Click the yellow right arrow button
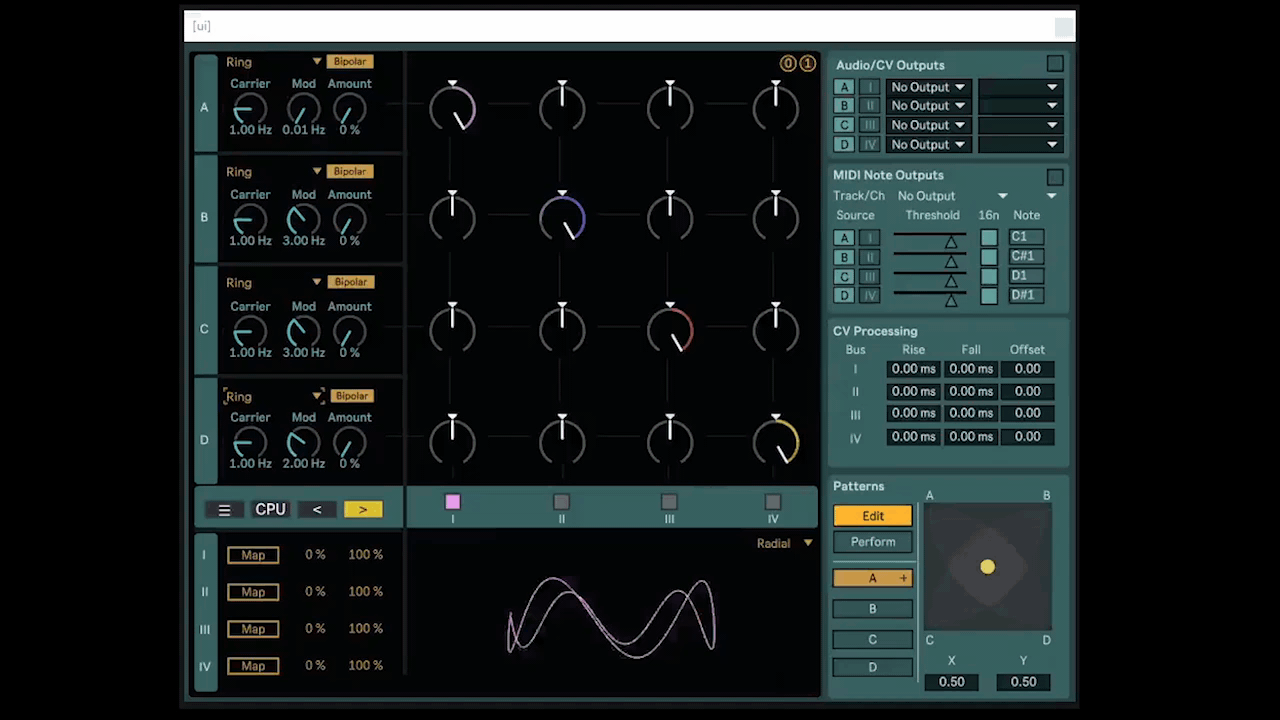The height and width of the screenshot is (720, 1280). [x=363, y=510]
